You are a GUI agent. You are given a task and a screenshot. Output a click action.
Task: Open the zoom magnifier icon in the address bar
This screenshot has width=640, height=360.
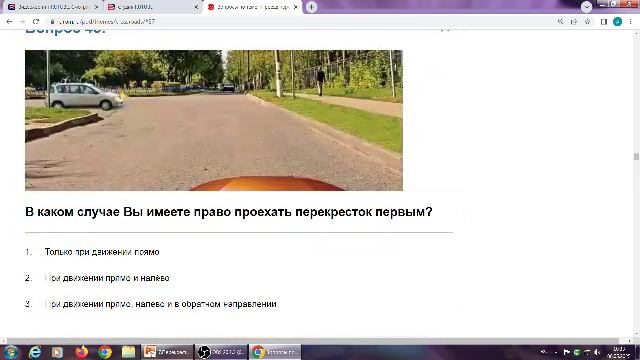click(x=560, y=22)
